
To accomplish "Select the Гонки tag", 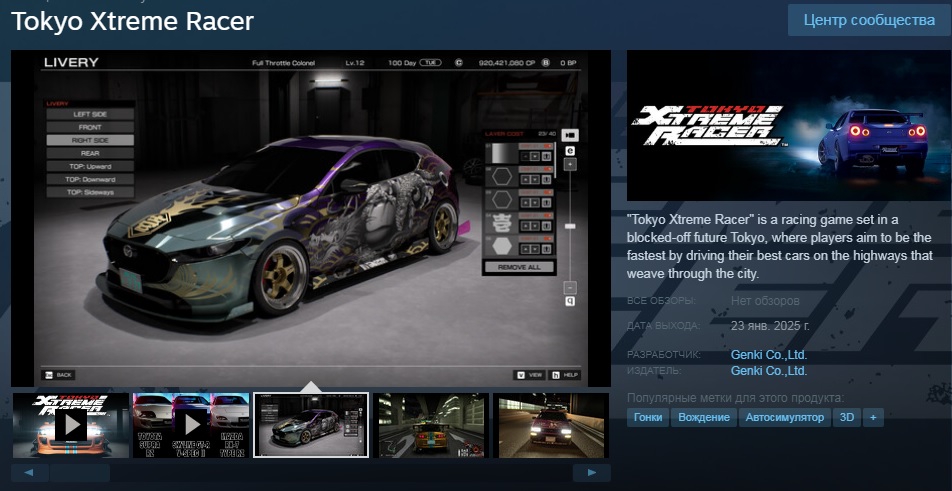I will pyautogui.click(x=648, y=417).
